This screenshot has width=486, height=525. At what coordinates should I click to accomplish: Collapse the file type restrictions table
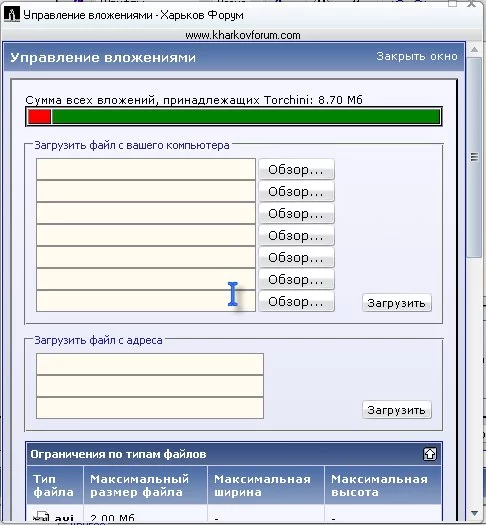tap(430, 454)
